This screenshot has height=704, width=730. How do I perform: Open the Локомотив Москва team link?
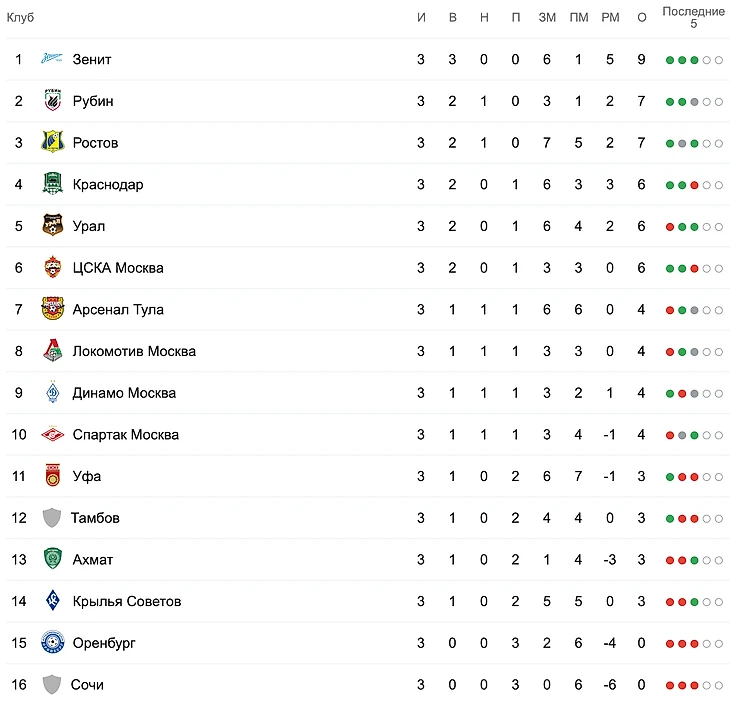click(x=134, y=351)
